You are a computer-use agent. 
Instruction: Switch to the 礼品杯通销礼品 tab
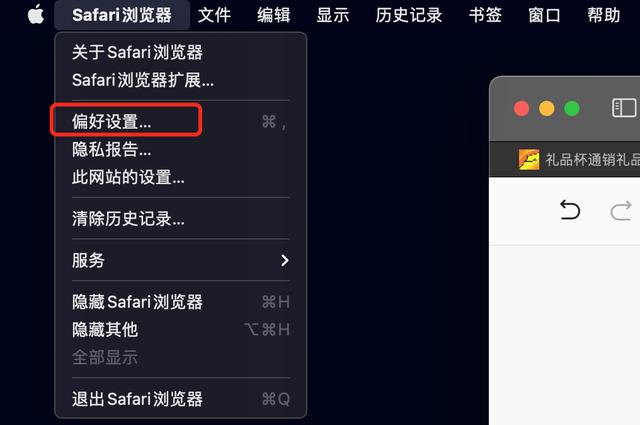pos(579,159)
